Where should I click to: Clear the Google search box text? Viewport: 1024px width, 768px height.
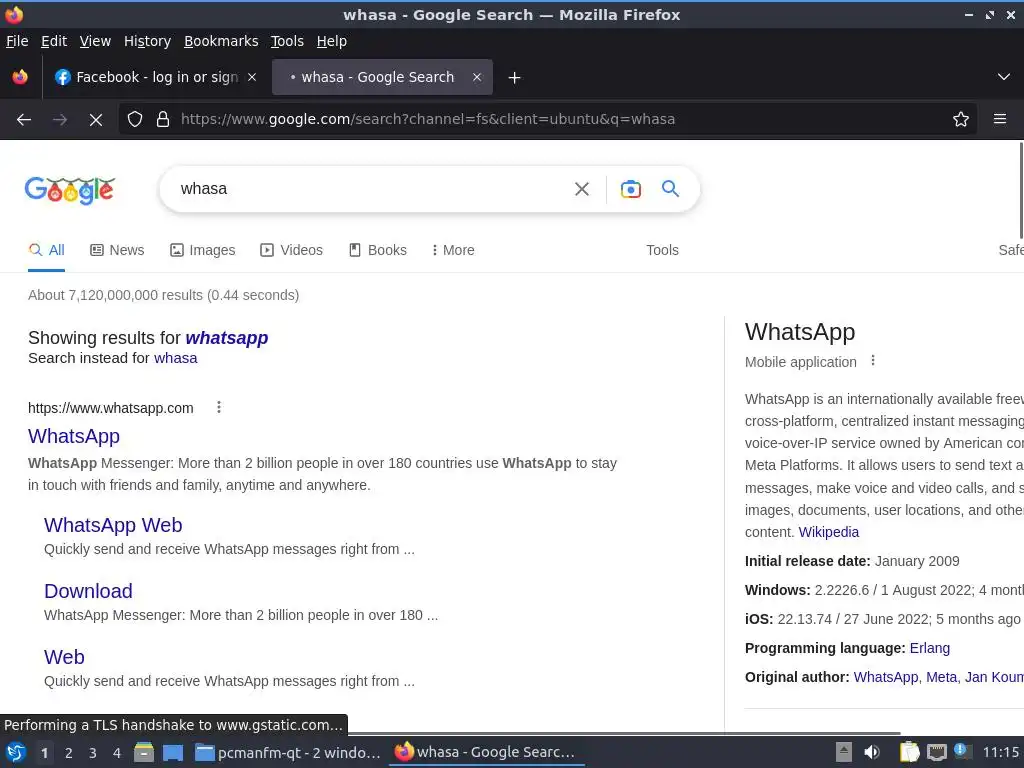tap(581, 189)
